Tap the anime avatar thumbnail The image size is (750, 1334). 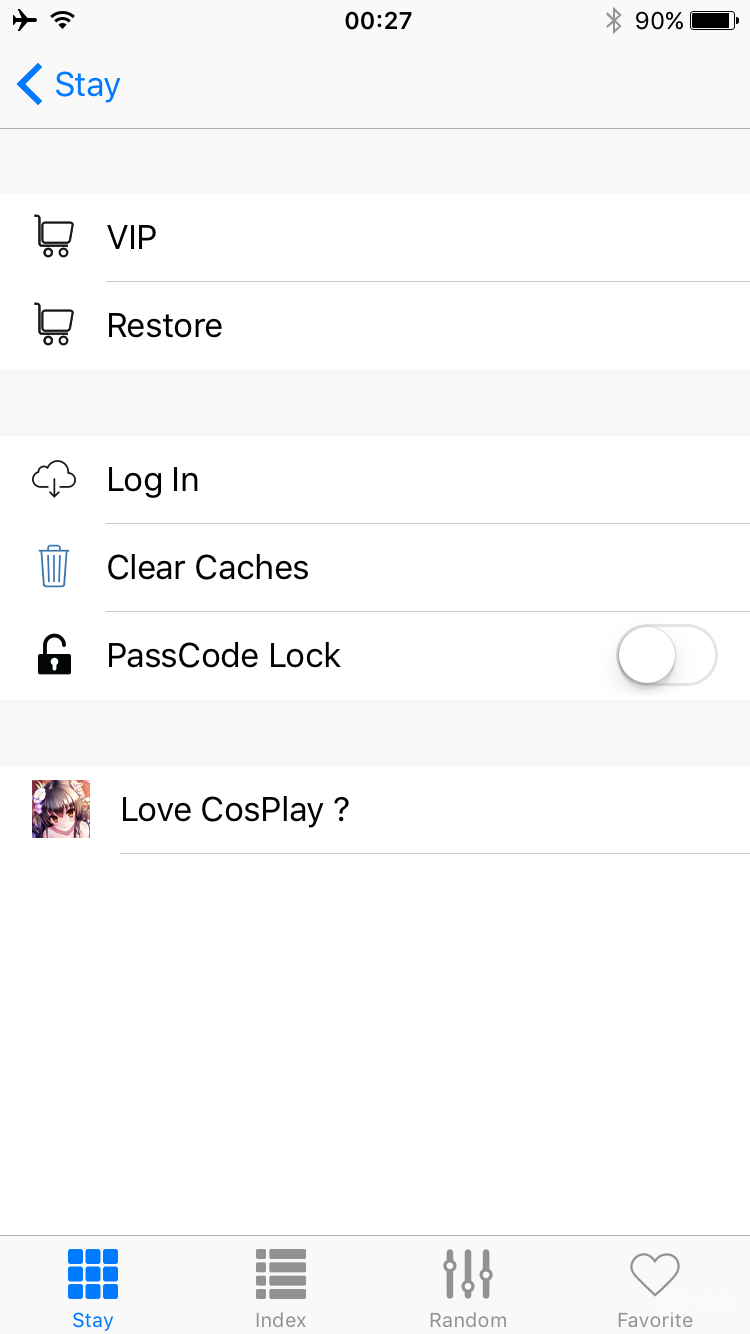click(61, 809)
